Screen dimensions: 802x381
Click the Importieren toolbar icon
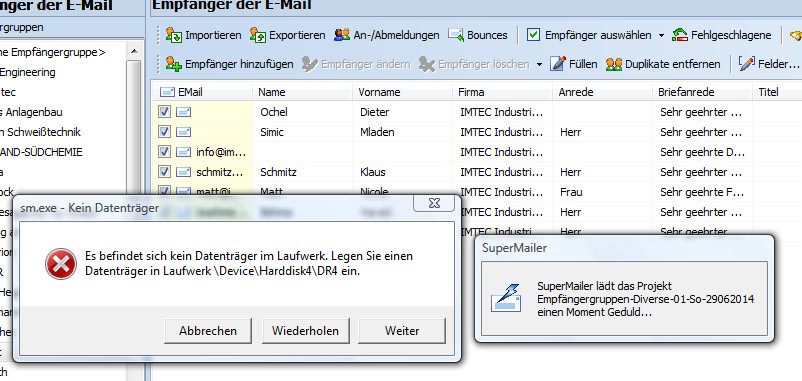click(x=174, y=35)
